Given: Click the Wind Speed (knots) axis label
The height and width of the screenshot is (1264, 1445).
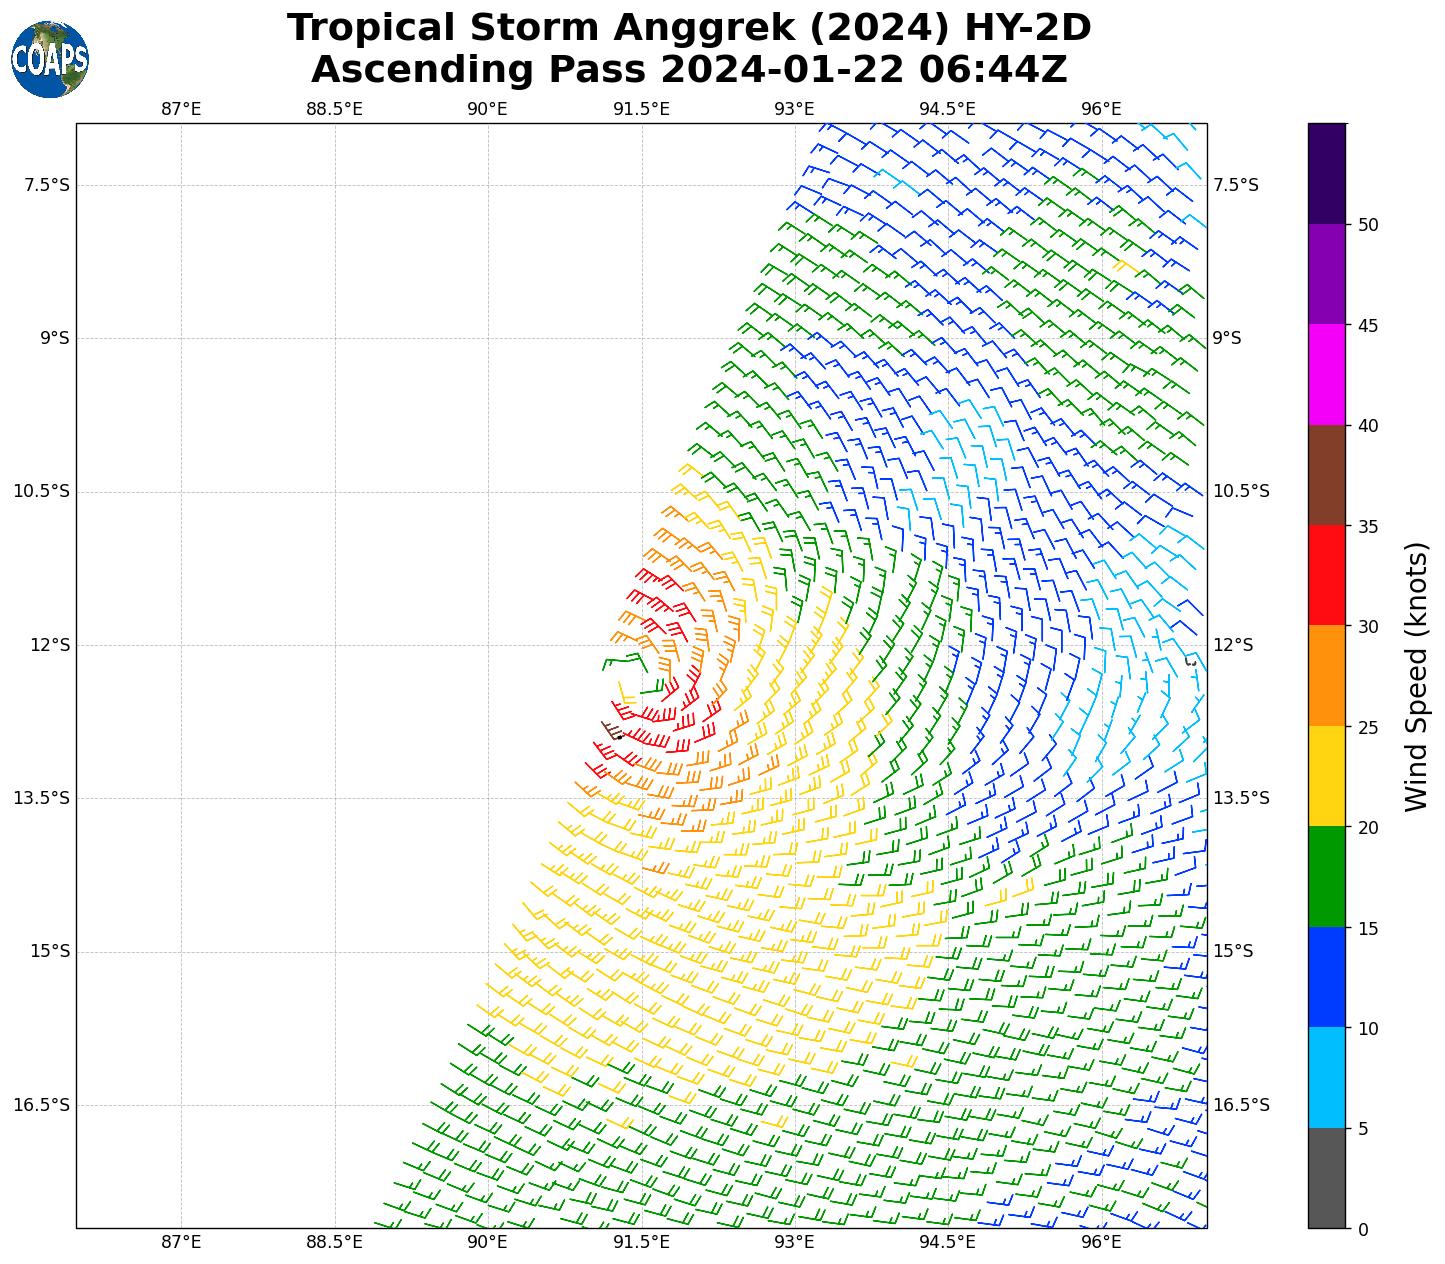Looking at the screenshot, I should [x=1416, y=676].
